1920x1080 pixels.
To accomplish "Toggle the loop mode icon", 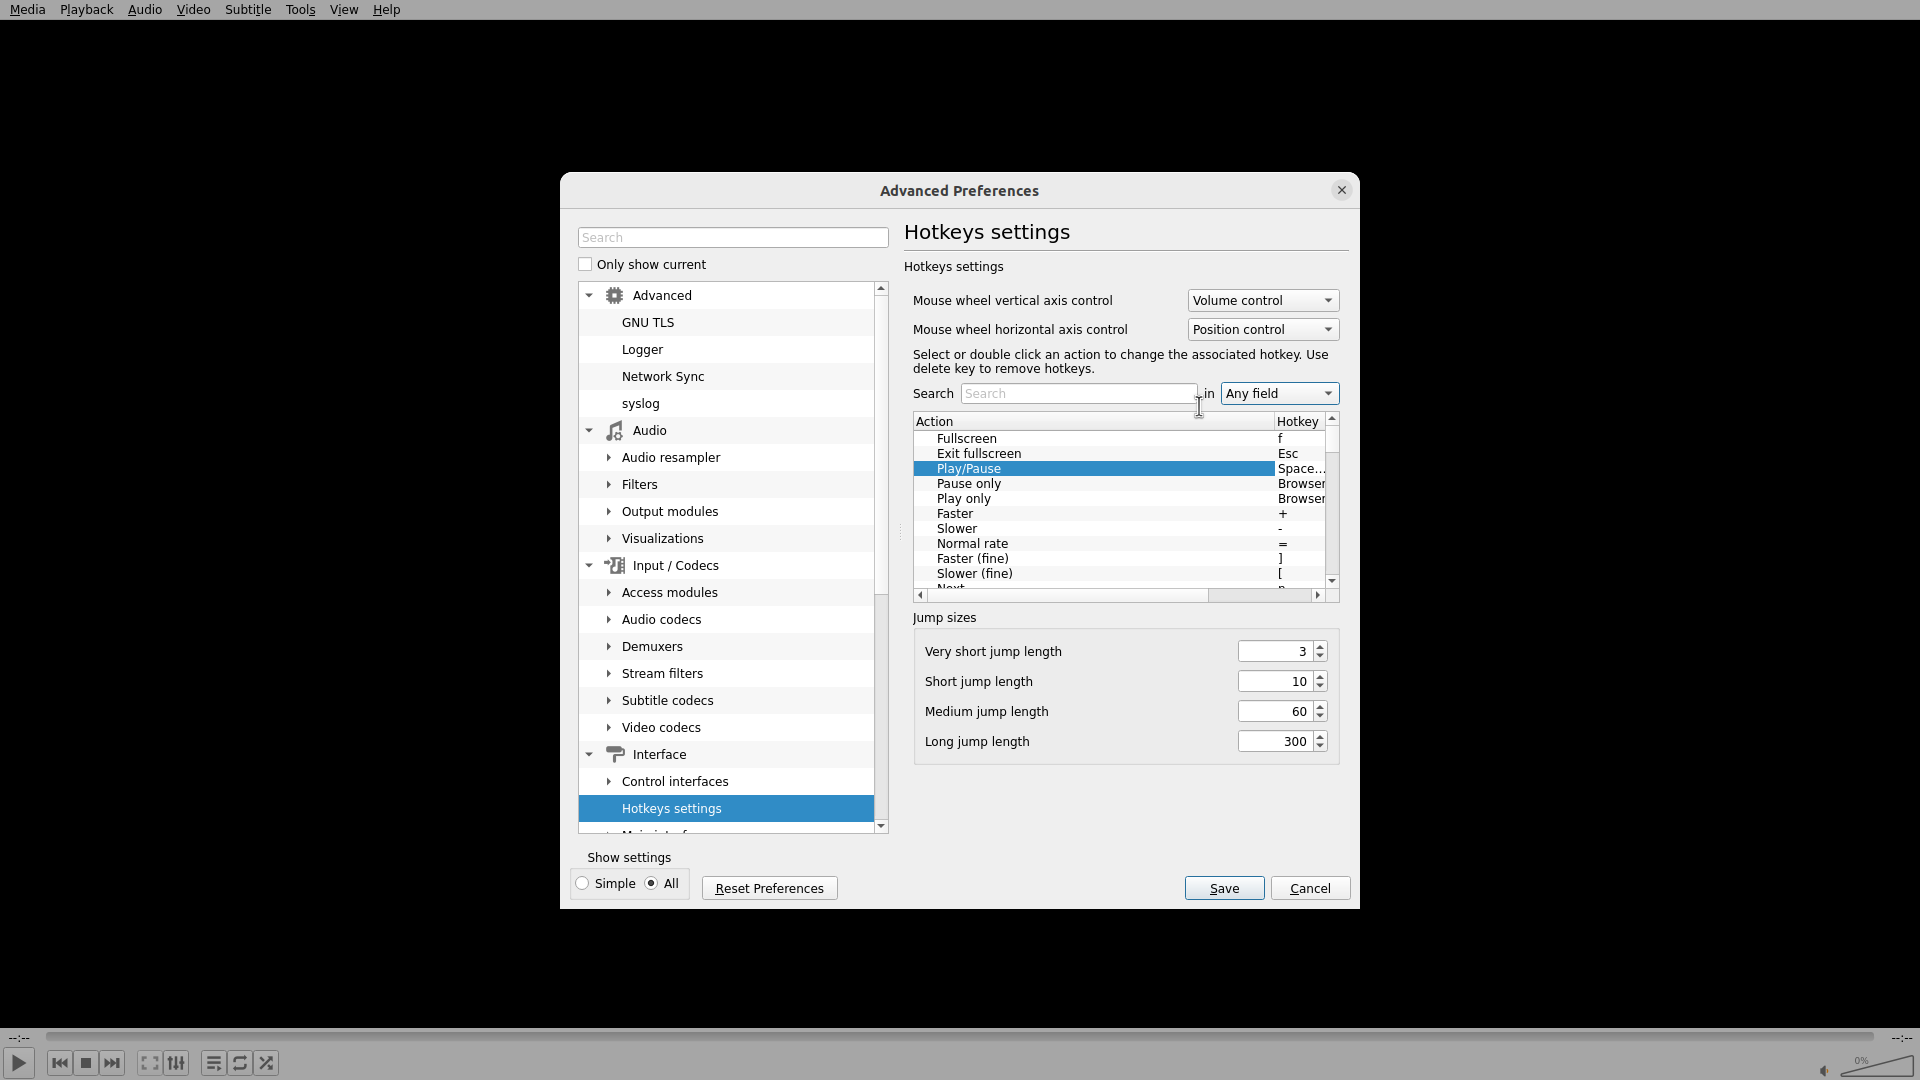I will click(240, 1063).
